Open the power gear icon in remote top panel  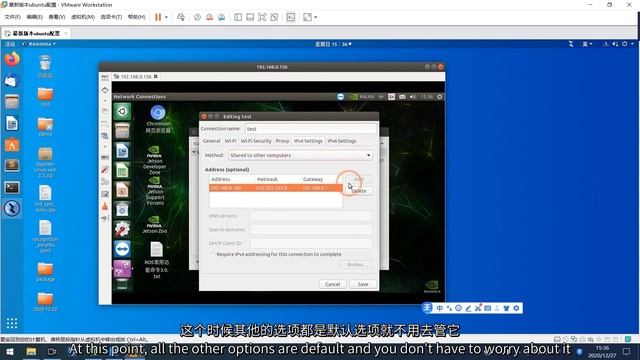[440, 97]
